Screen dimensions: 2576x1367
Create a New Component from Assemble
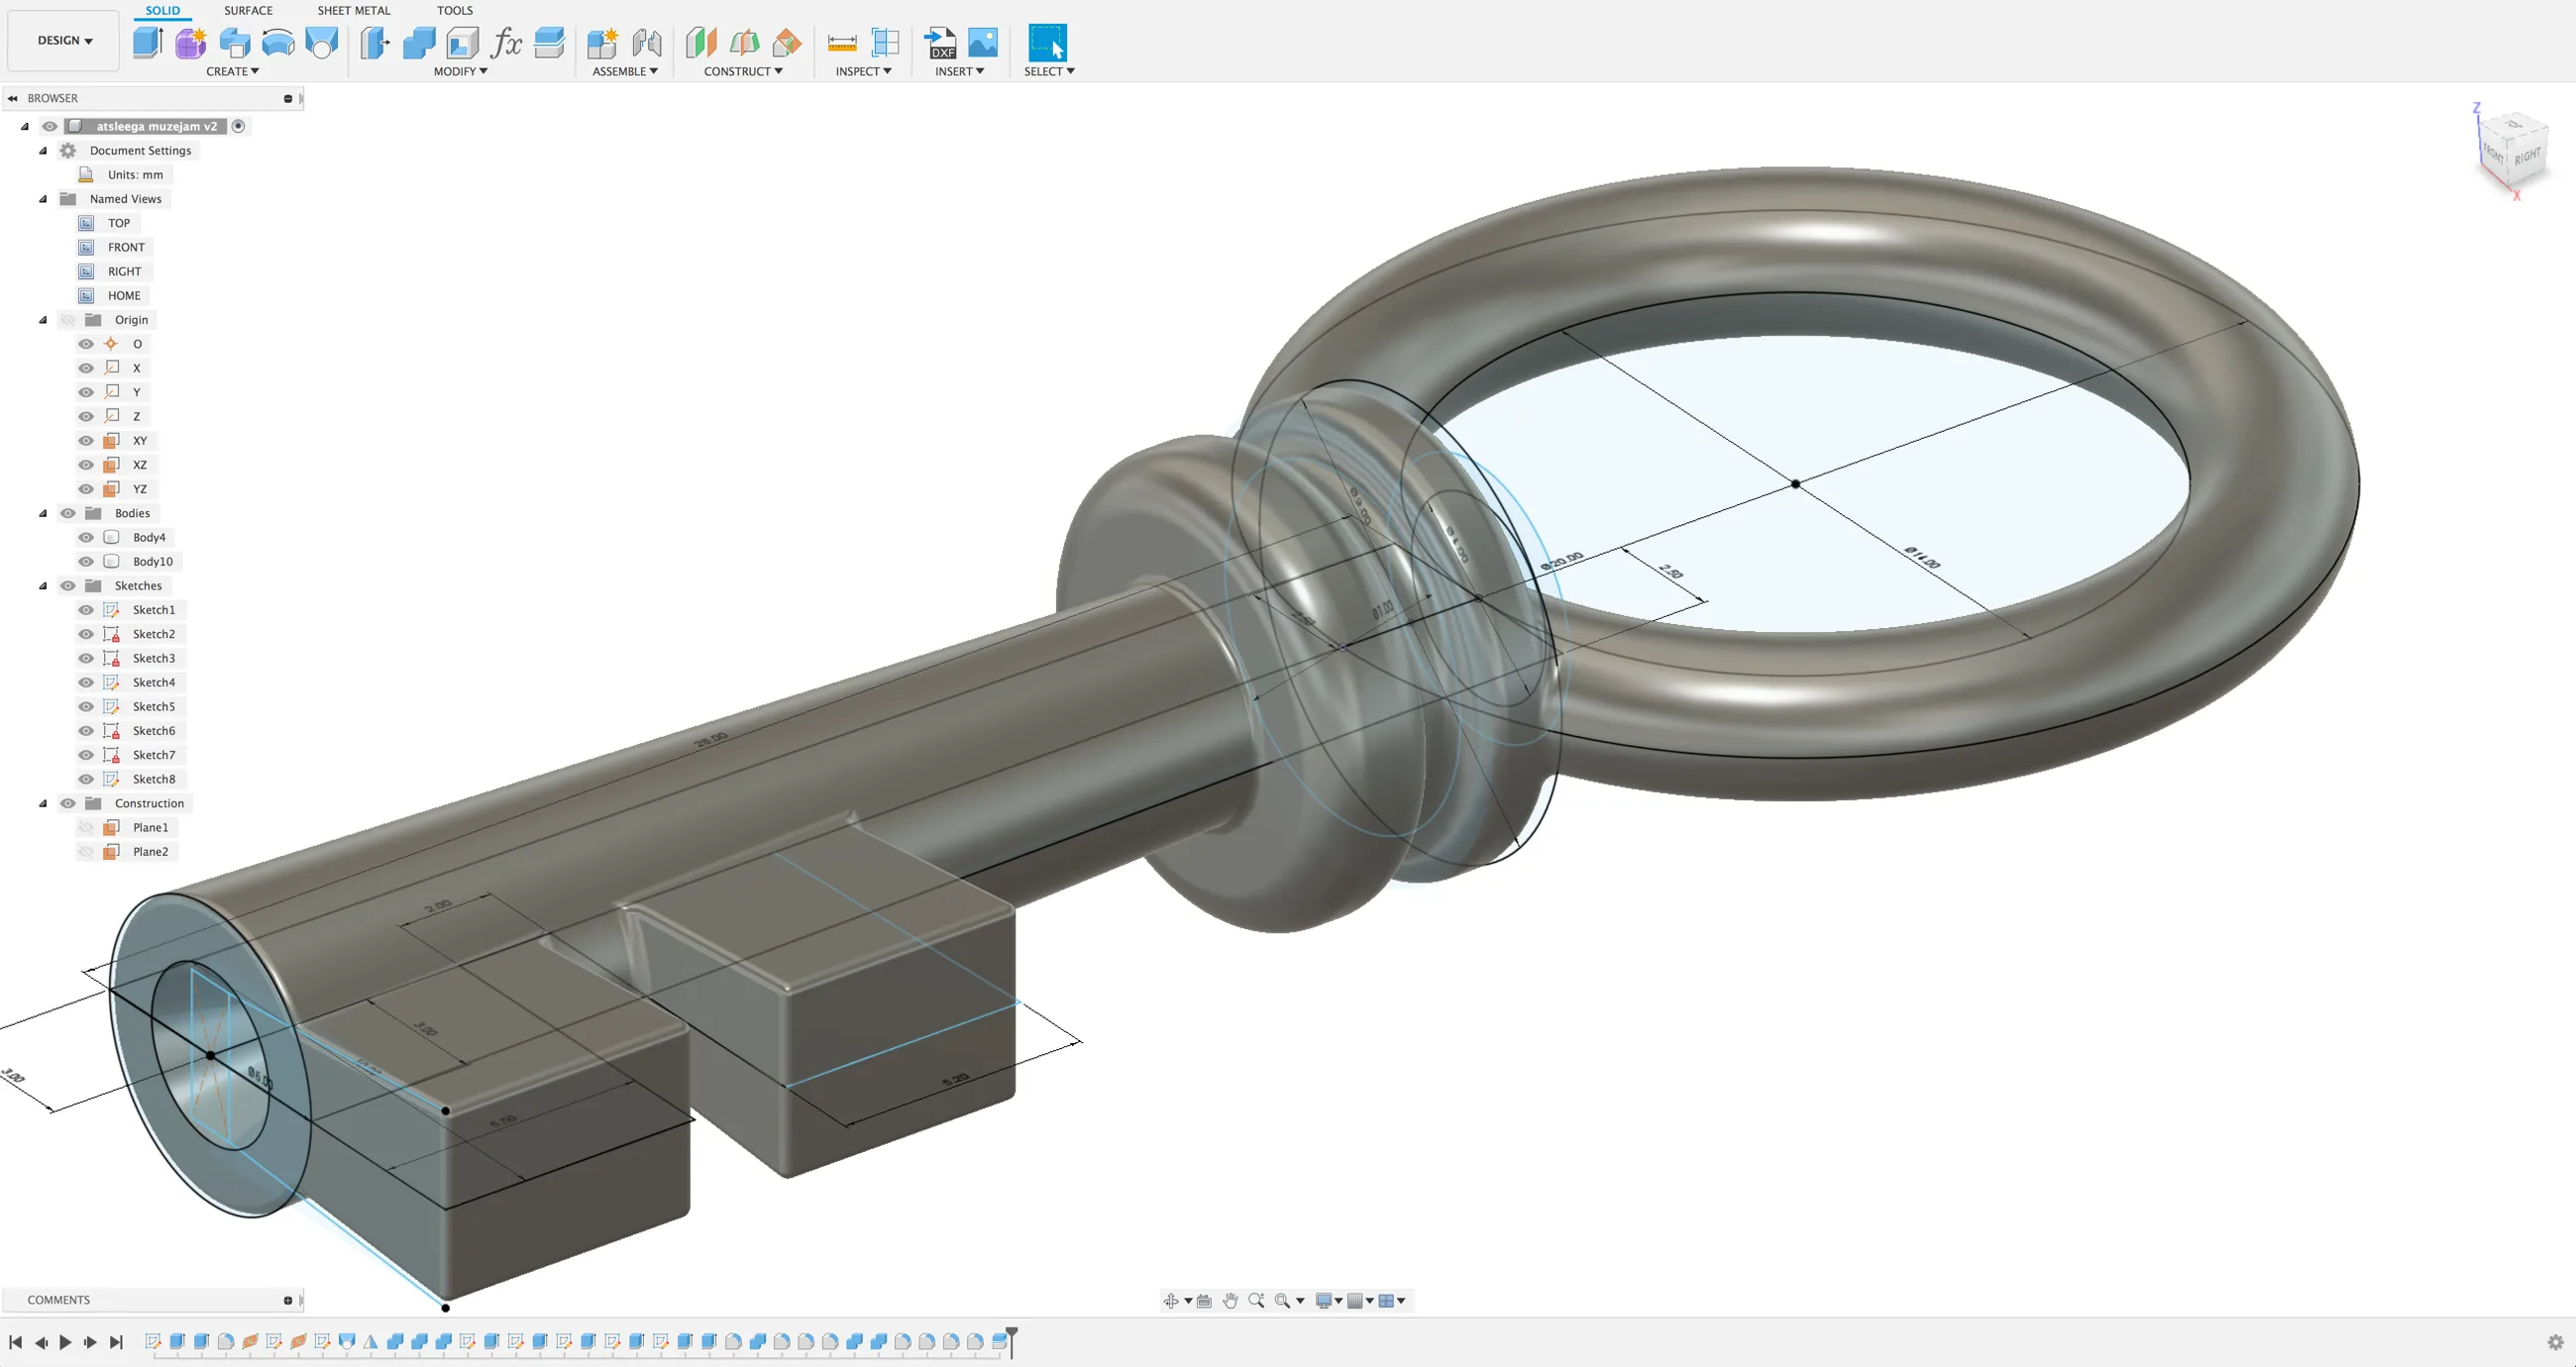click(x=603, y=42)
